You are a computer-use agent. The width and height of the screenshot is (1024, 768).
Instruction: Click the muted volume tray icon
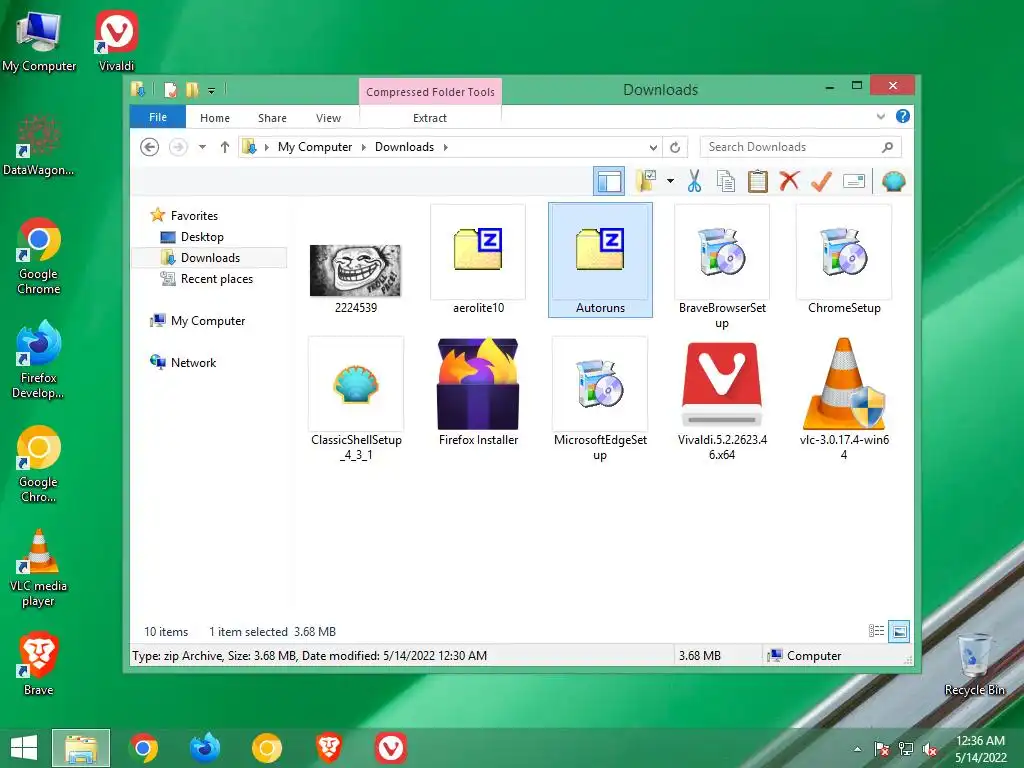point(931,749)
